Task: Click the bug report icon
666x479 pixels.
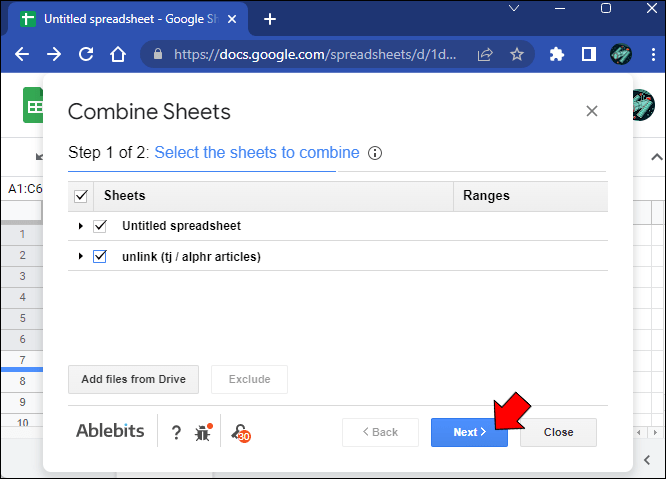Action: coord(203,432)
